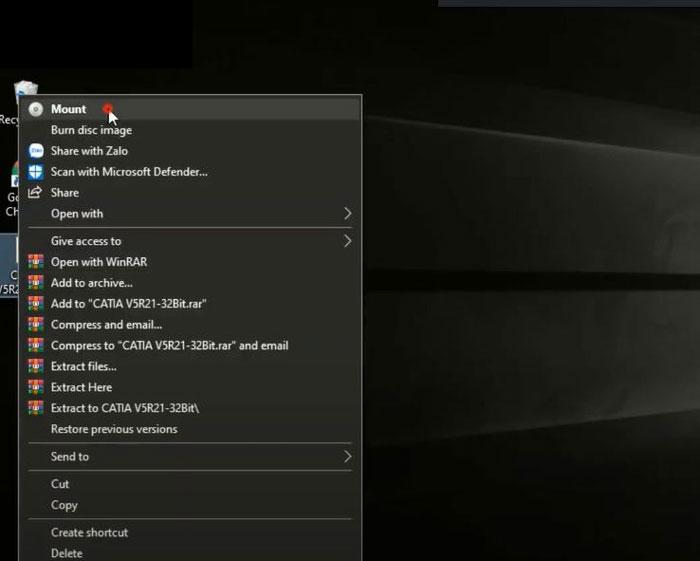Select Compress and email option
Viewport: 700px width, 561px height.
point(106,325)
